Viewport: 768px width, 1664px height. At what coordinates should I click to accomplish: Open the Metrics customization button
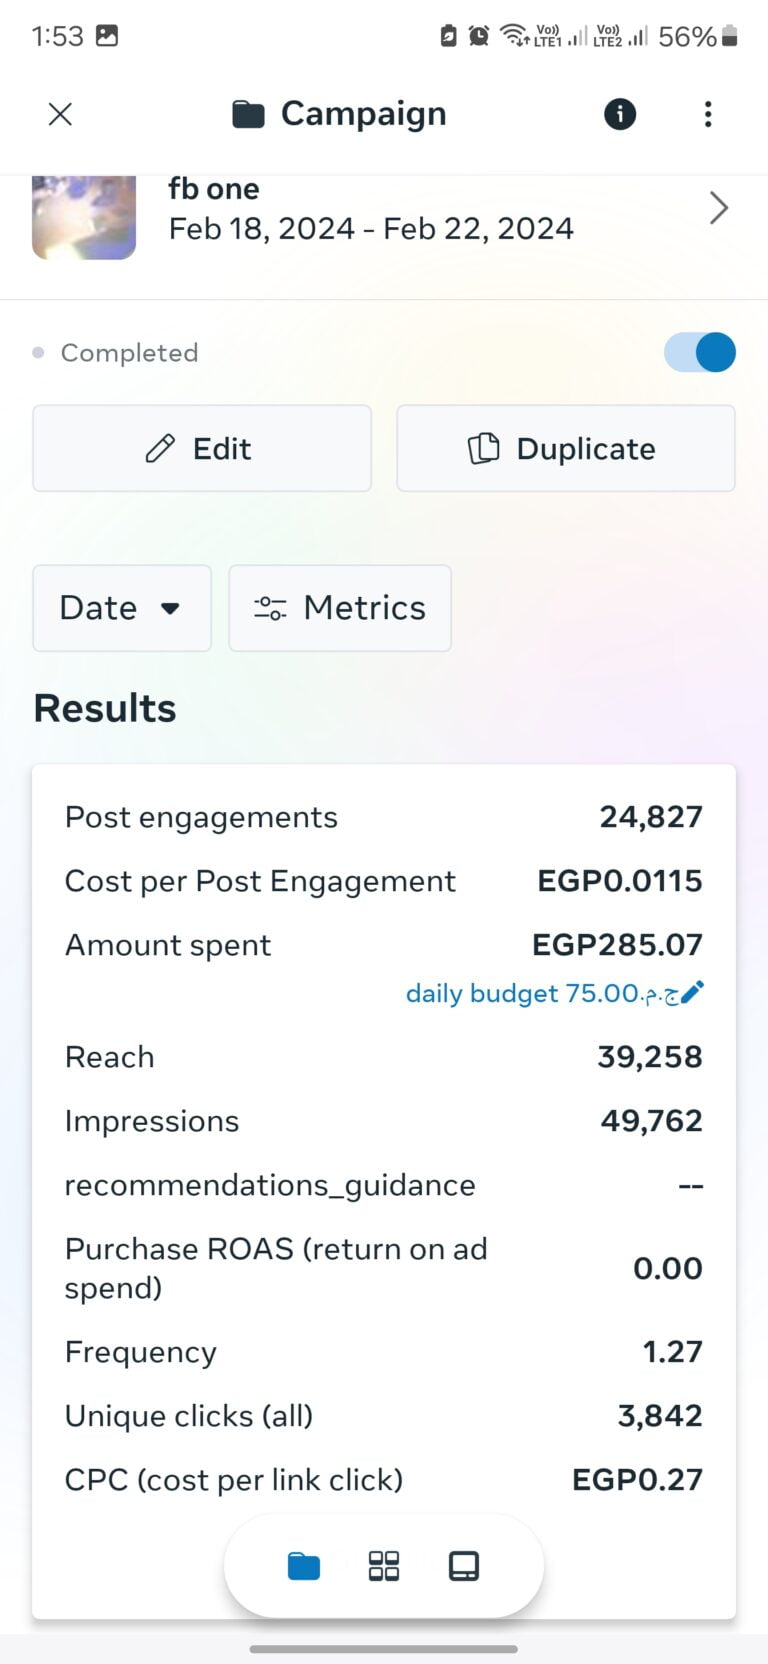point(340,608)
